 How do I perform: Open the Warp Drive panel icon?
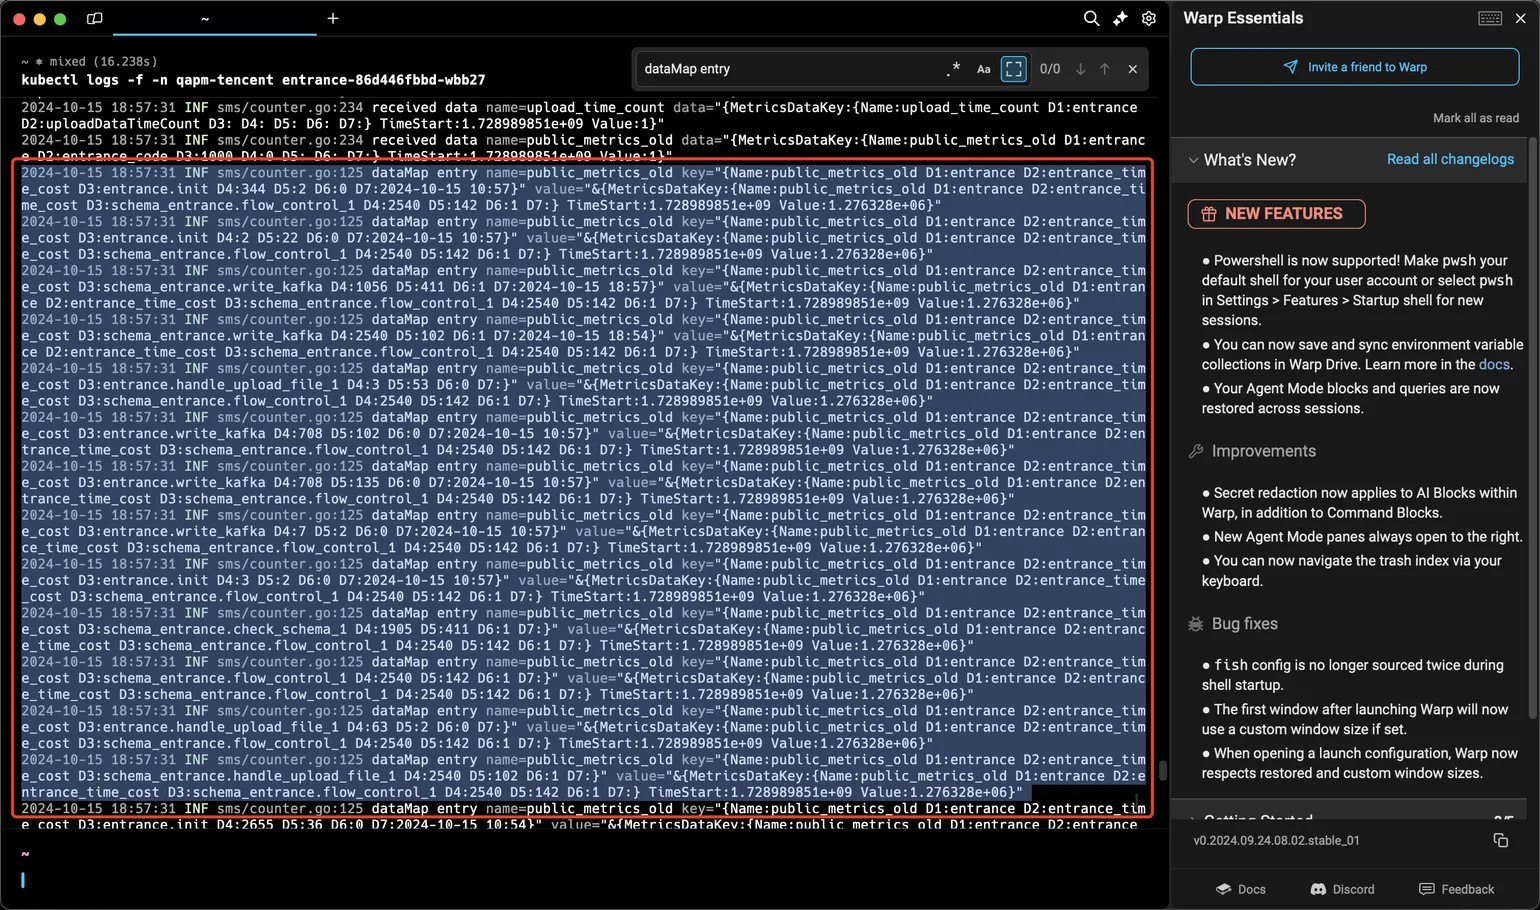pyautogui.click(x=95, y=18)
